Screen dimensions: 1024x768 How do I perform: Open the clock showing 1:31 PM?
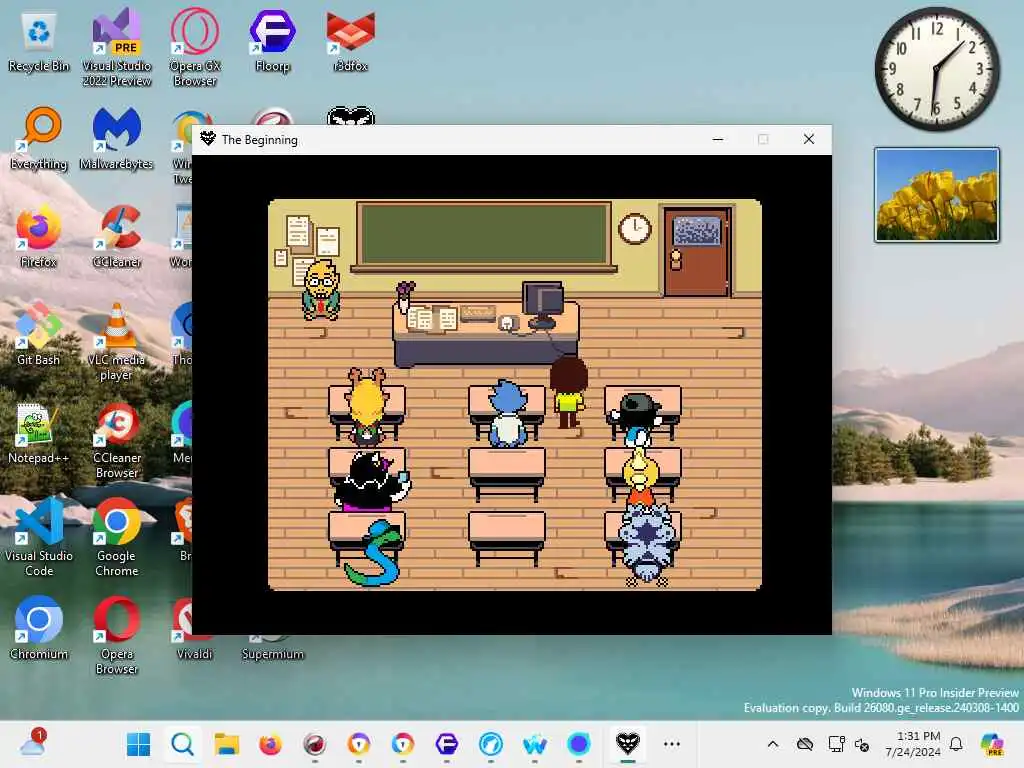coord(913,744)
